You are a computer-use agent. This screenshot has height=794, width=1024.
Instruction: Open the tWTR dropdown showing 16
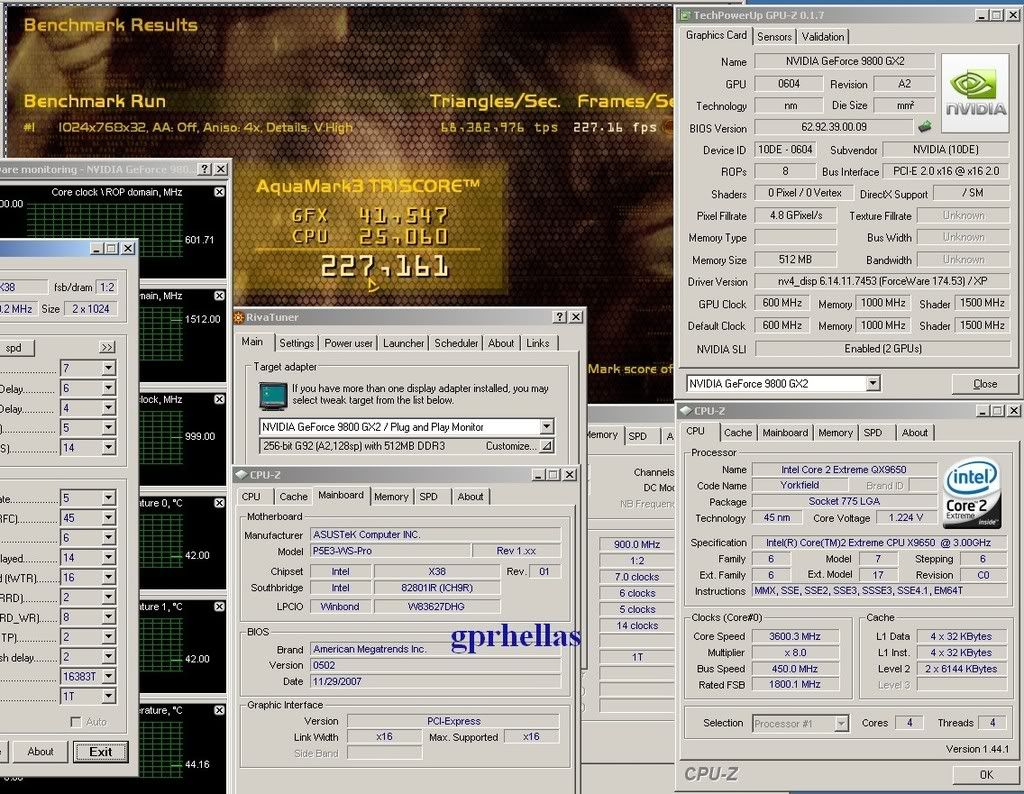tap(109, 577)
